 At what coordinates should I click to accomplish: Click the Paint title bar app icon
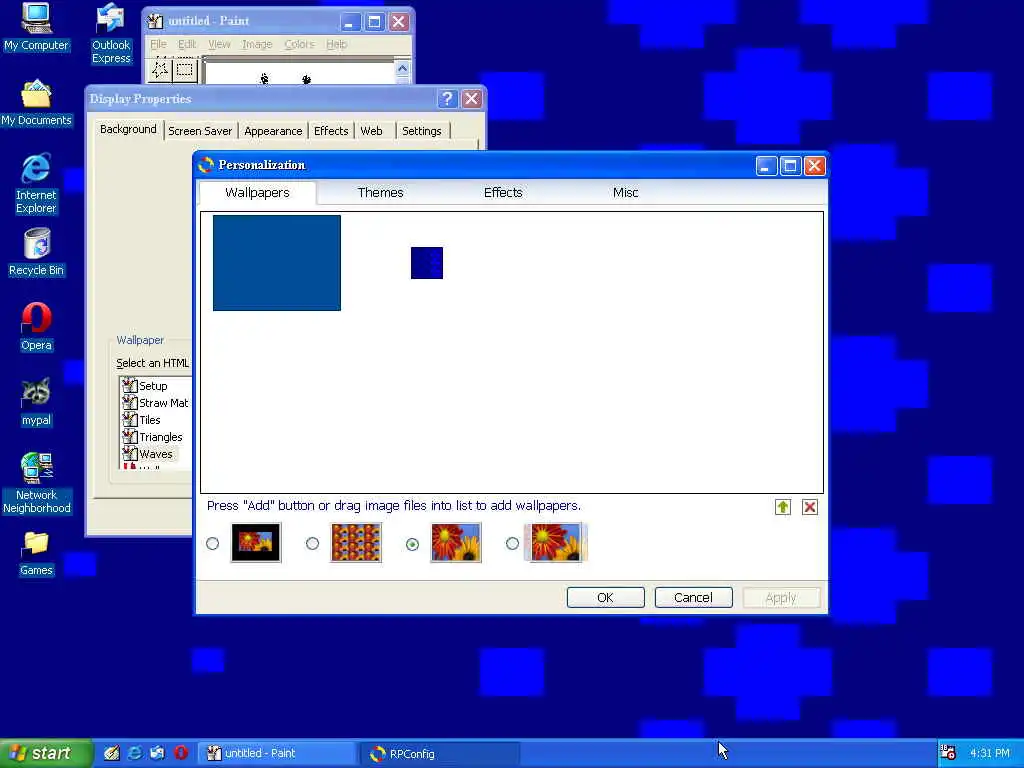(155, 21)
